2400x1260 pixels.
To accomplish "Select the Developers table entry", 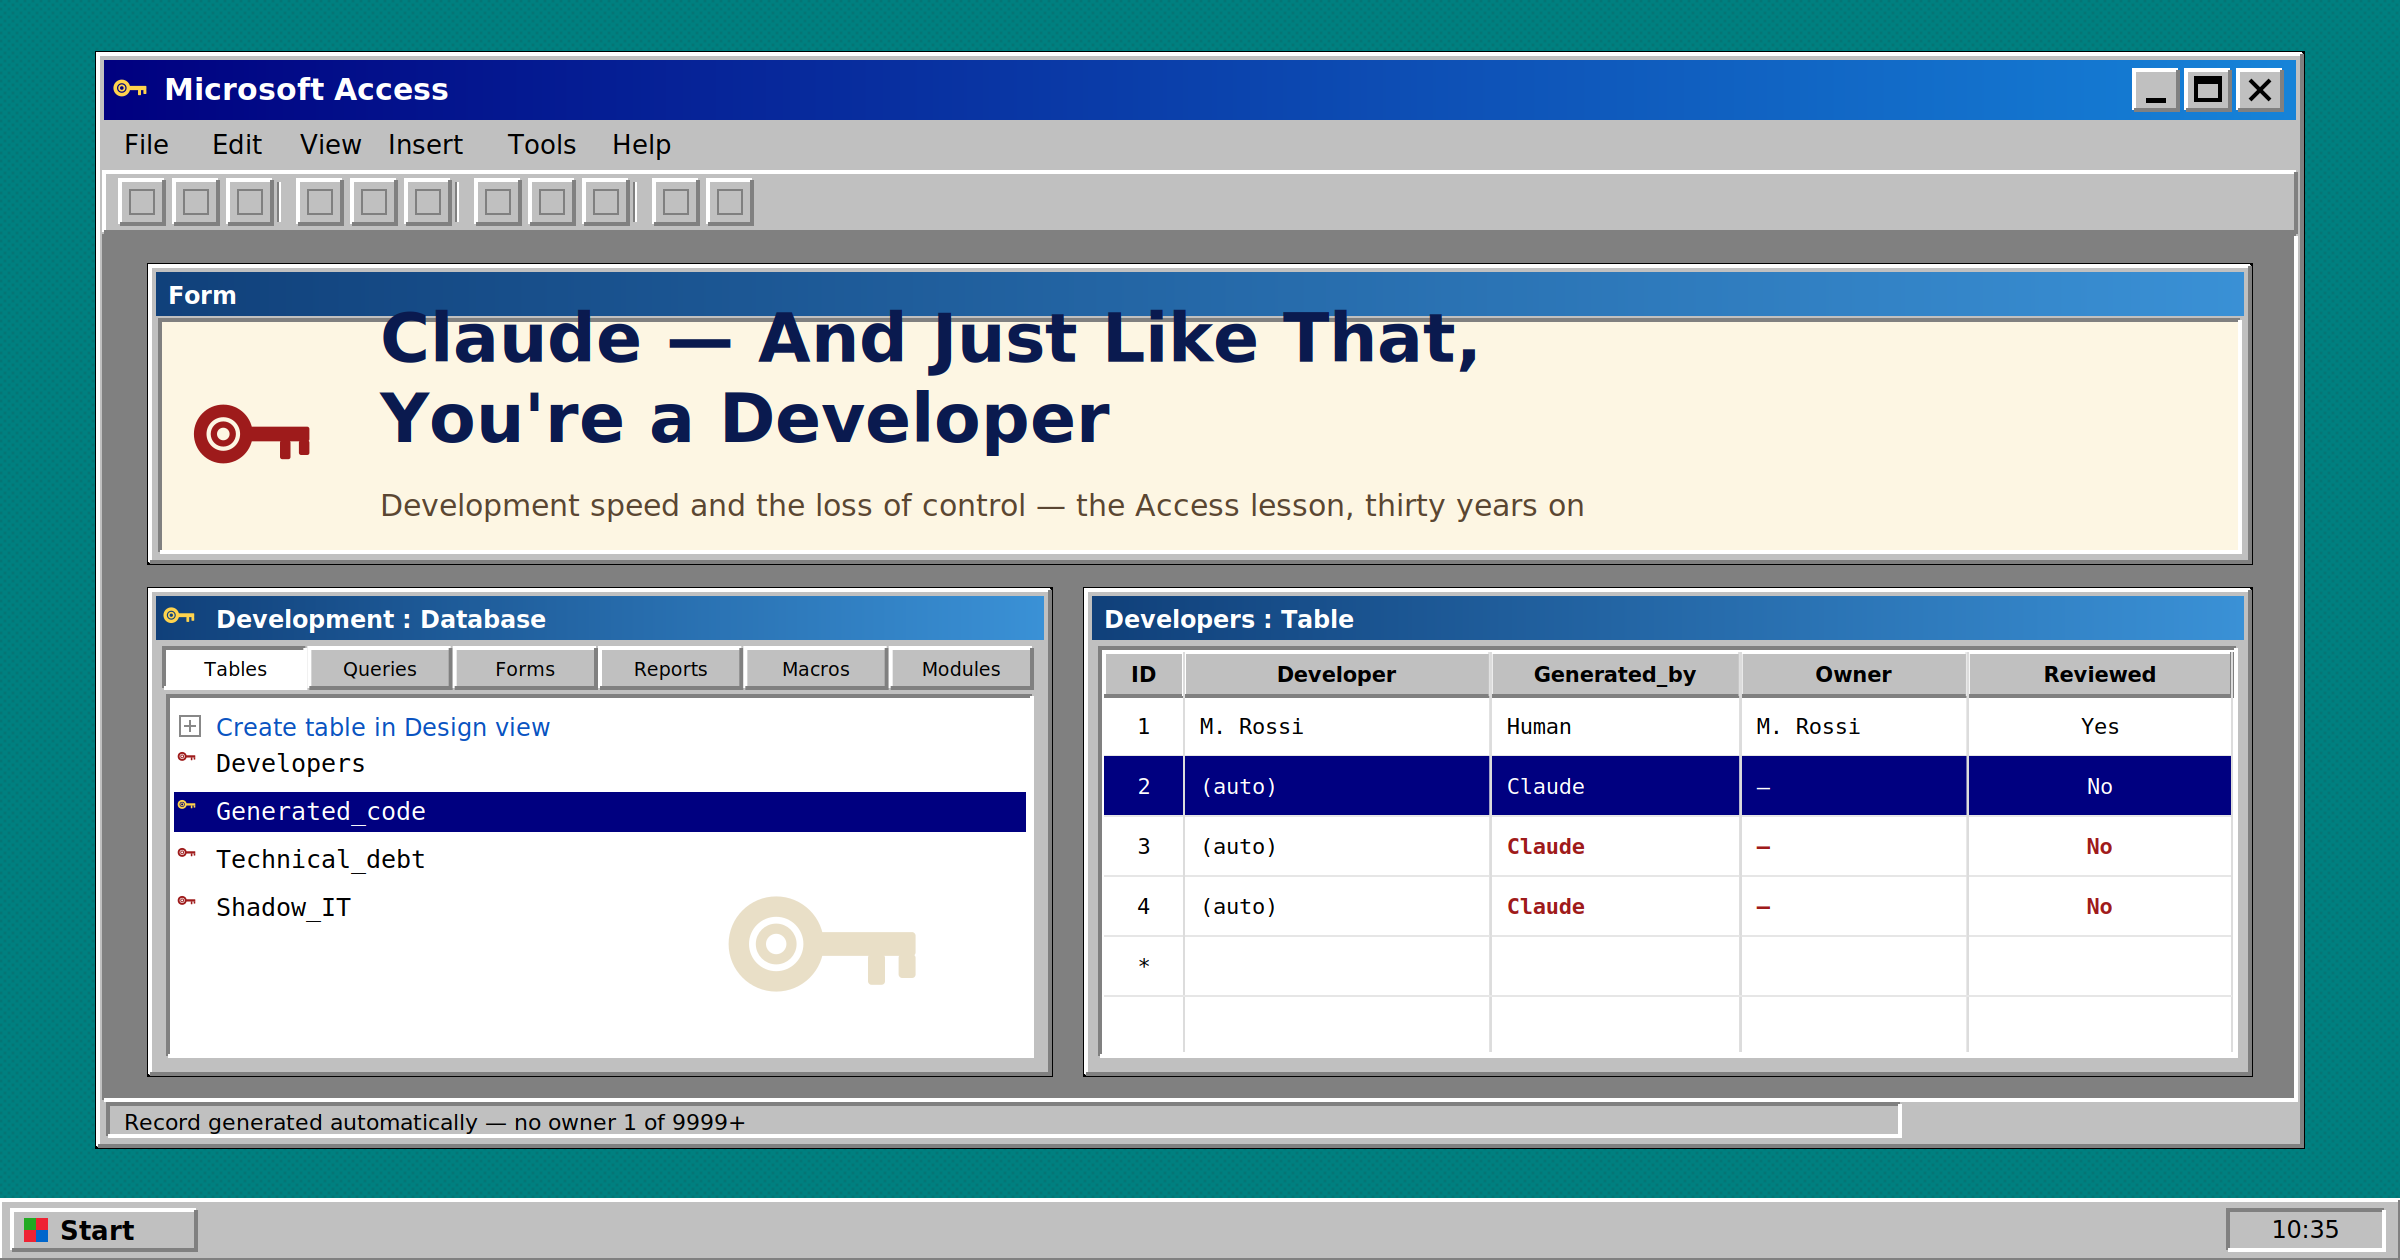I will (x=290, y=763).
